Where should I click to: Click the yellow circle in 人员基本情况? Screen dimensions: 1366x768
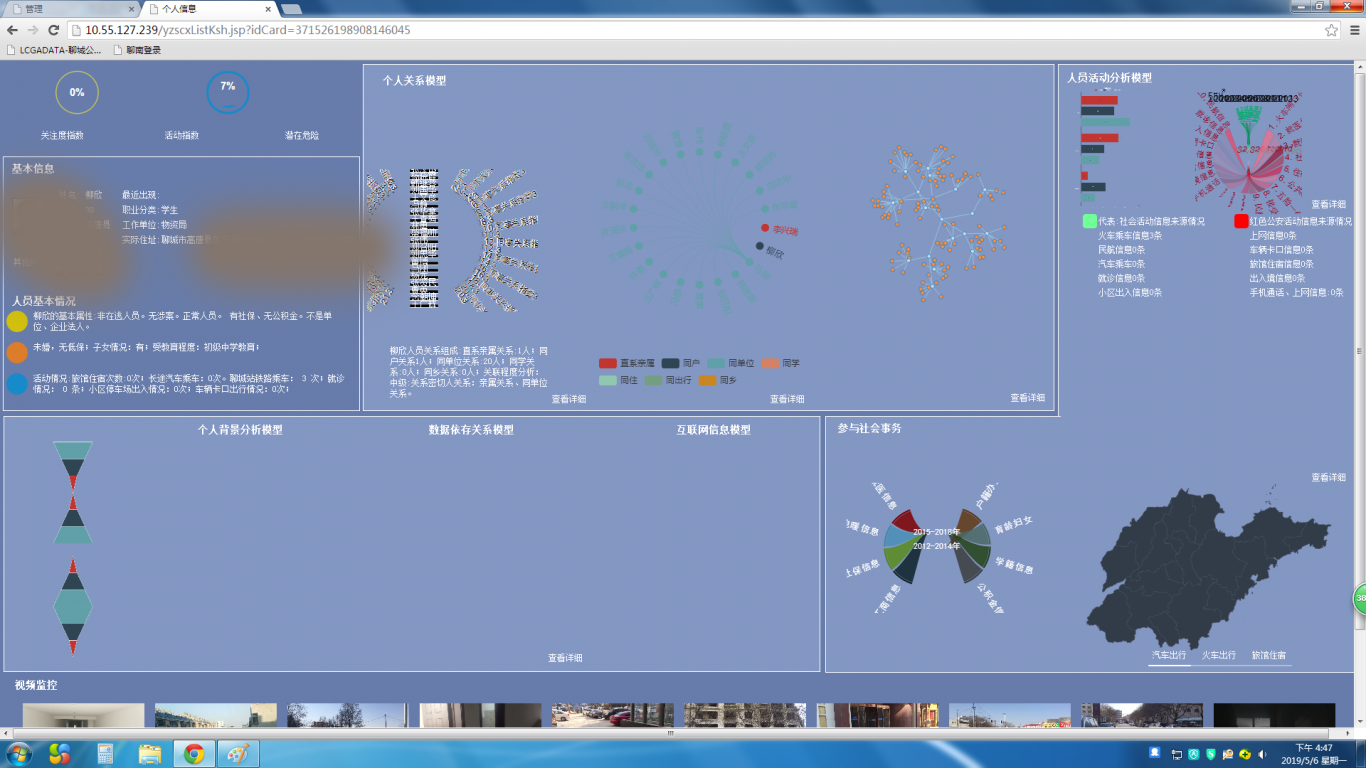pyautogui.click(x=17, y=321)
